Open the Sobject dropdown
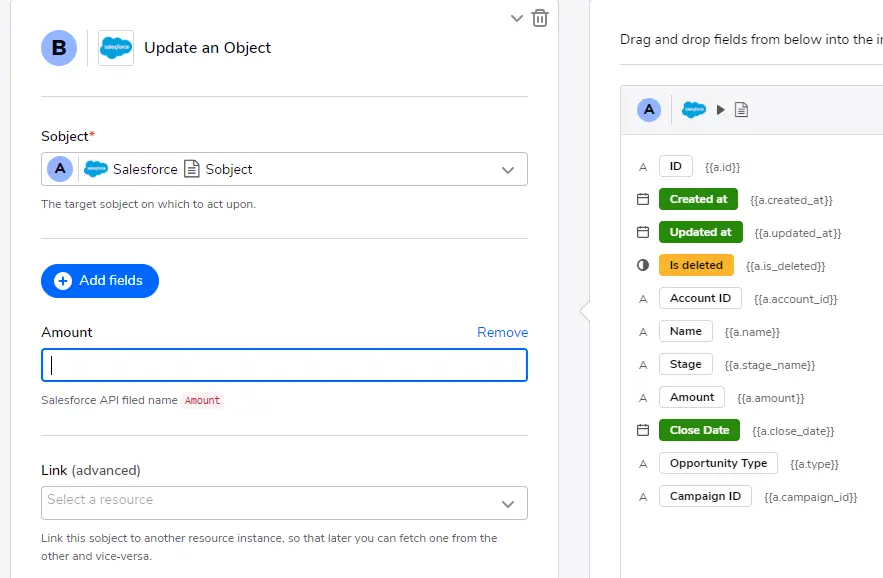Screen dimensions: 883x578 [510, 168]
